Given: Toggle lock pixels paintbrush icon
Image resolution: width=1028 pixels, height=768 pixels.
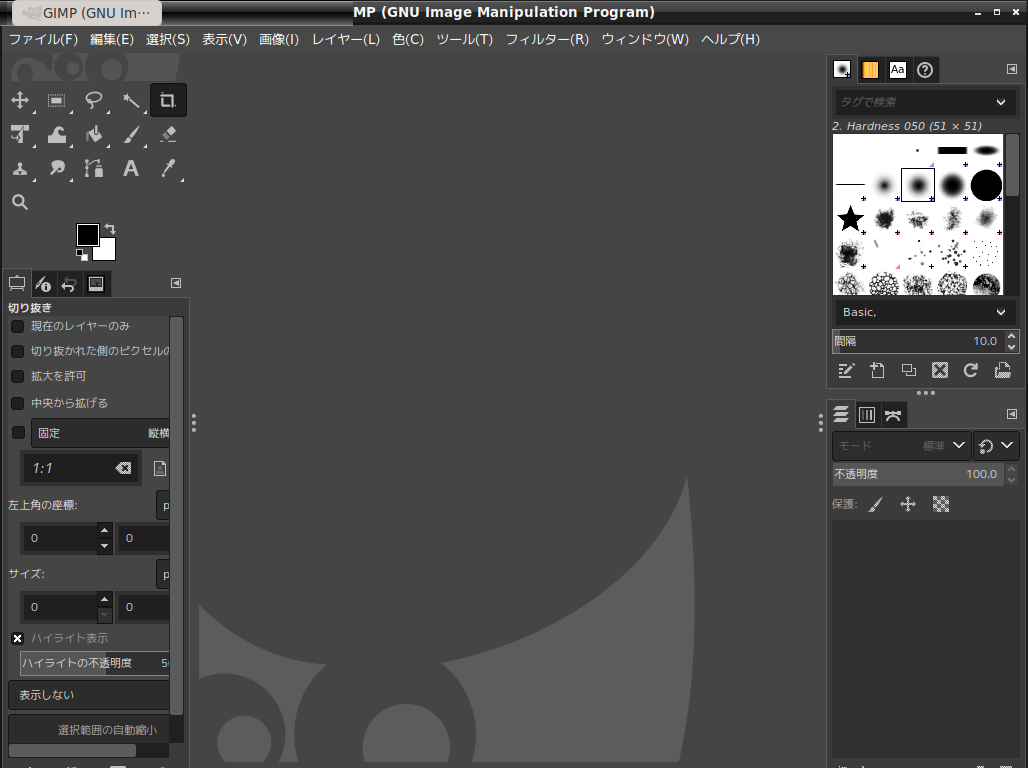Looking at the screenshot, I should tap(876, 504).
